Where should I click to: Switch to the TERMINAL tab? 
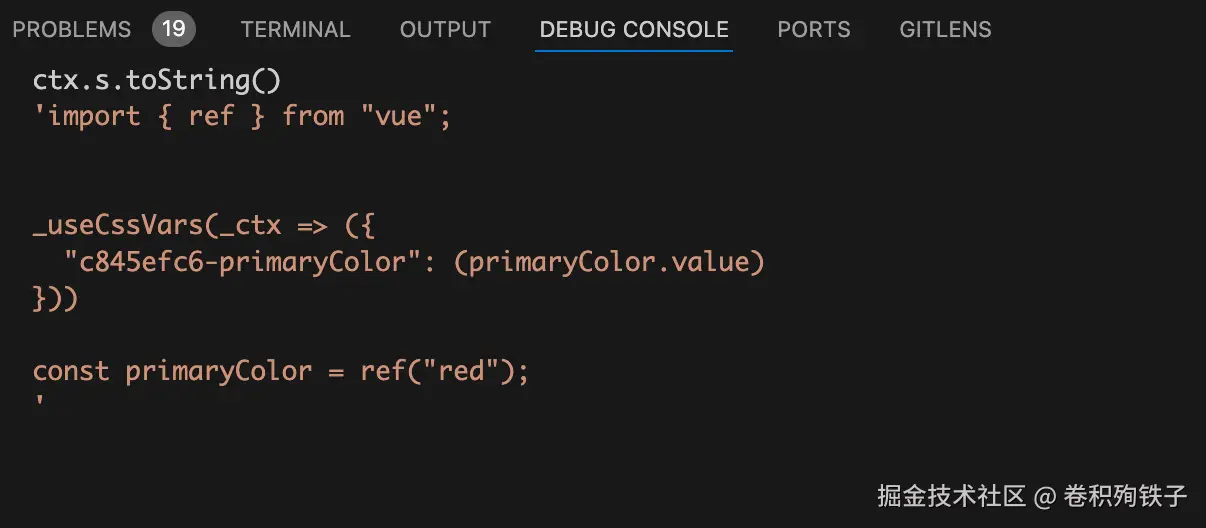pyautogui.click(x=295, y=29)
